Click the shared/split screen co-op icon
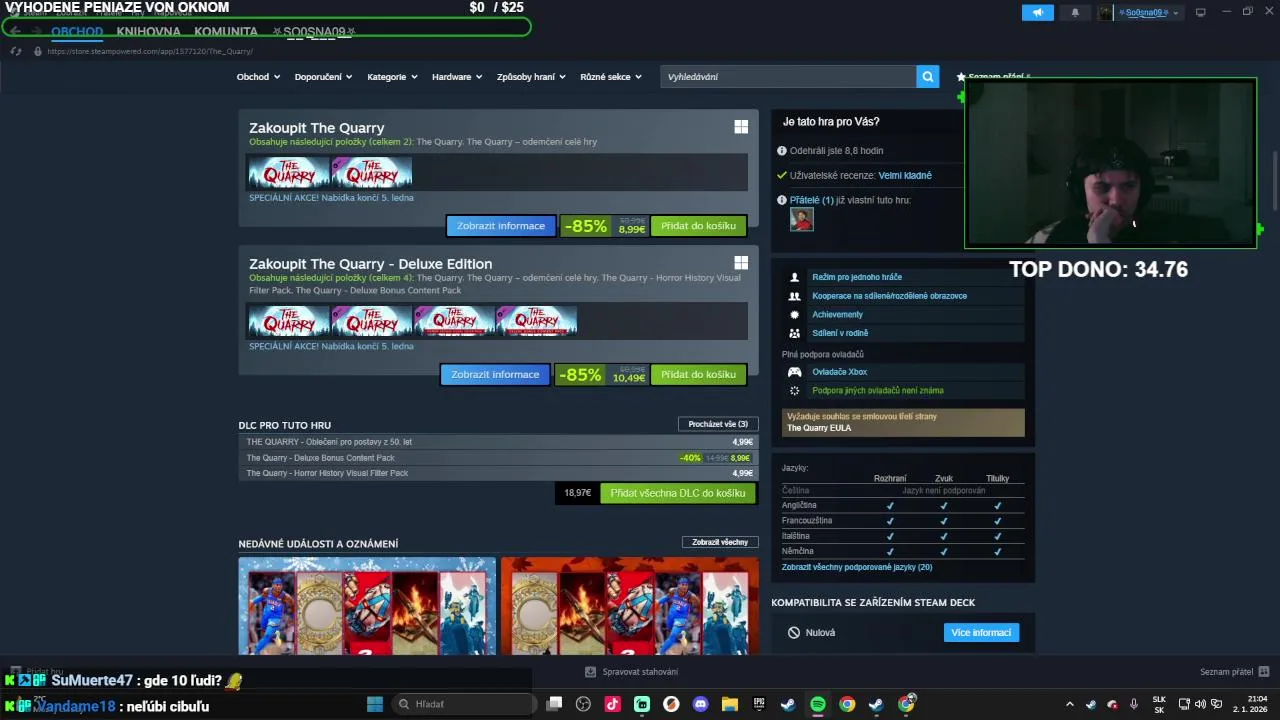Image resolution: width=1280 pixels, height=720 pixels. click(795, 296)
